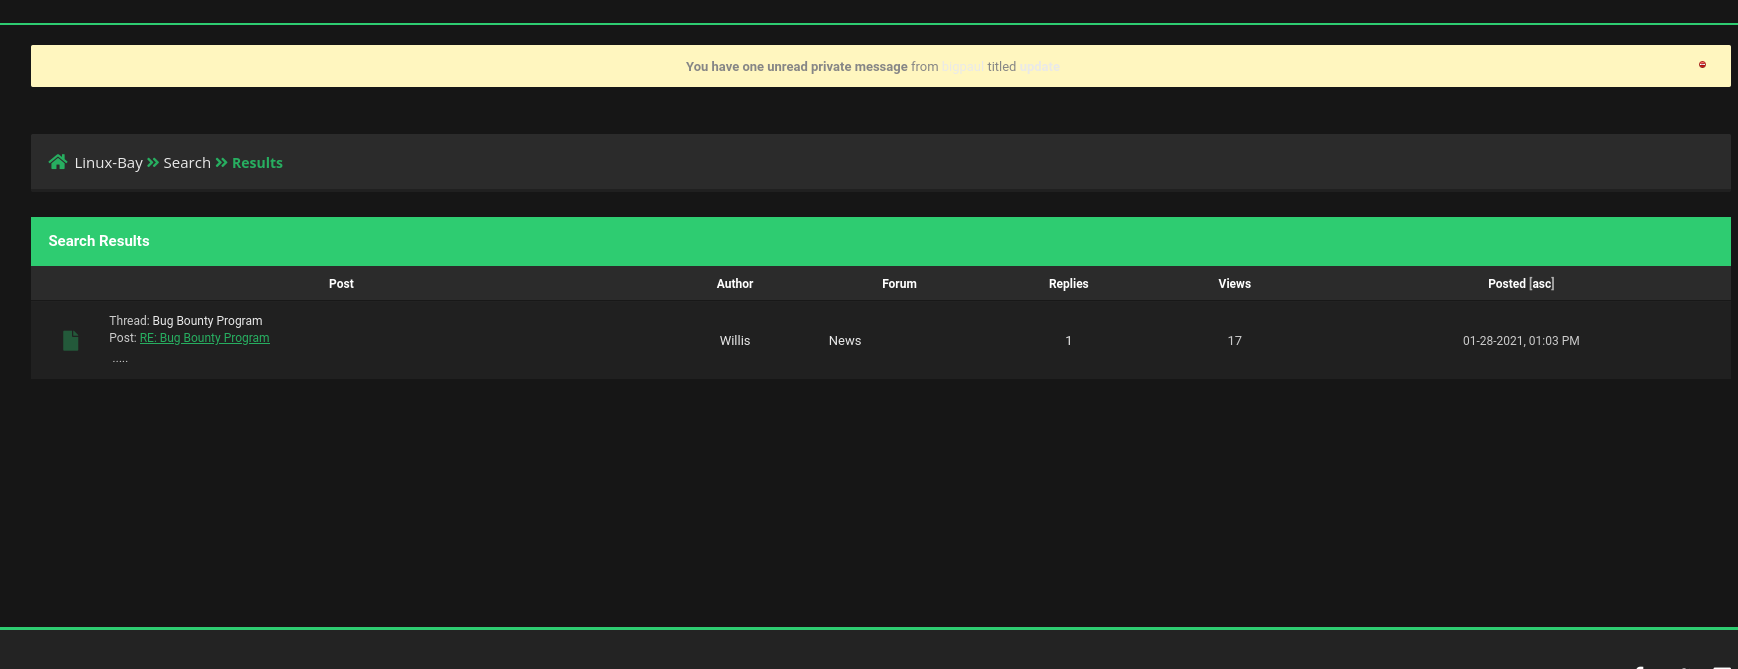Open the Linux-Bay breadcrumb link

coord(108,163)
